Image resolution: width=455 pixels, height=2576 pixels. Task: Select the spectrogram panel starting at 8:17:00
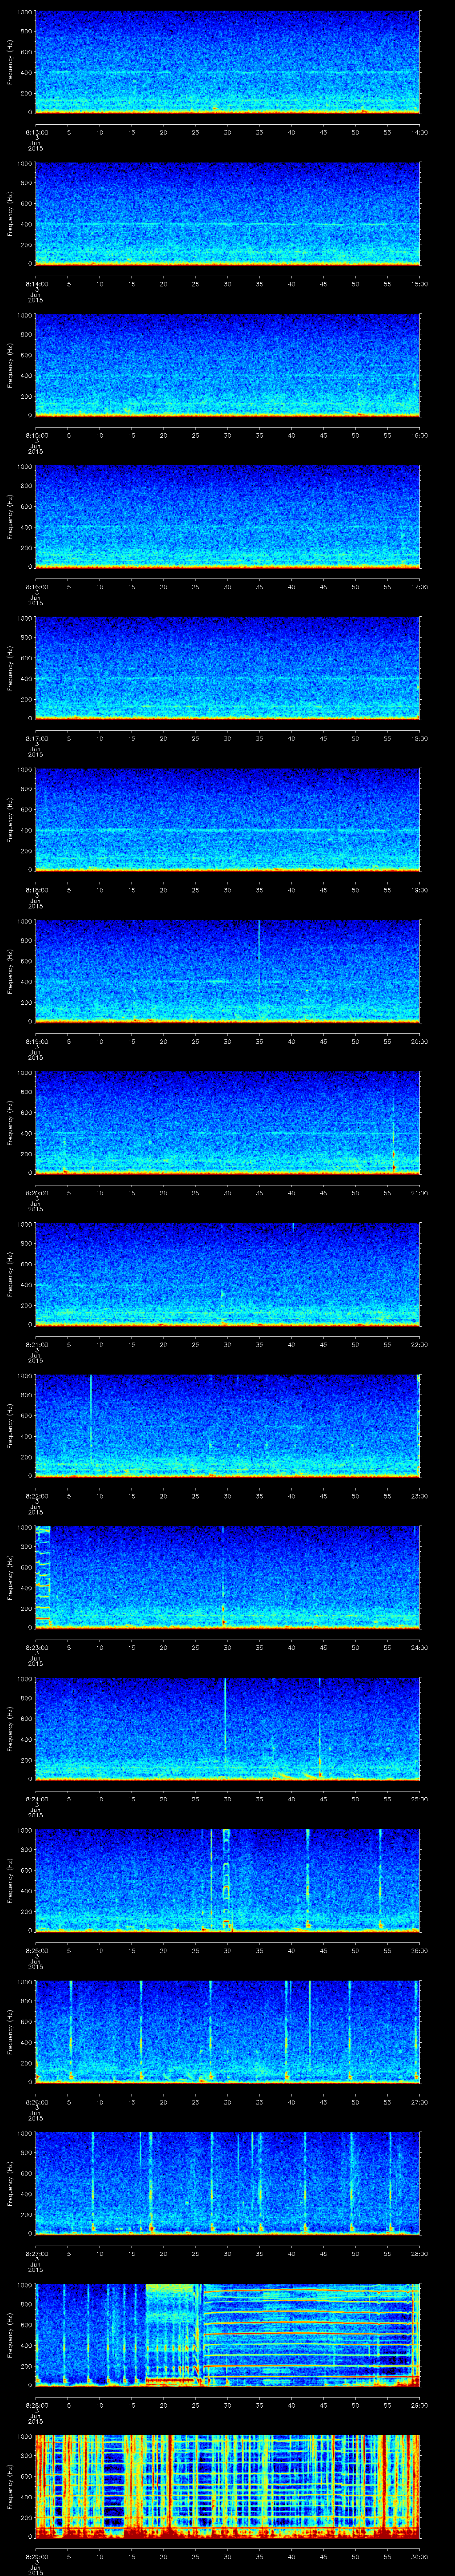[227, 668]
